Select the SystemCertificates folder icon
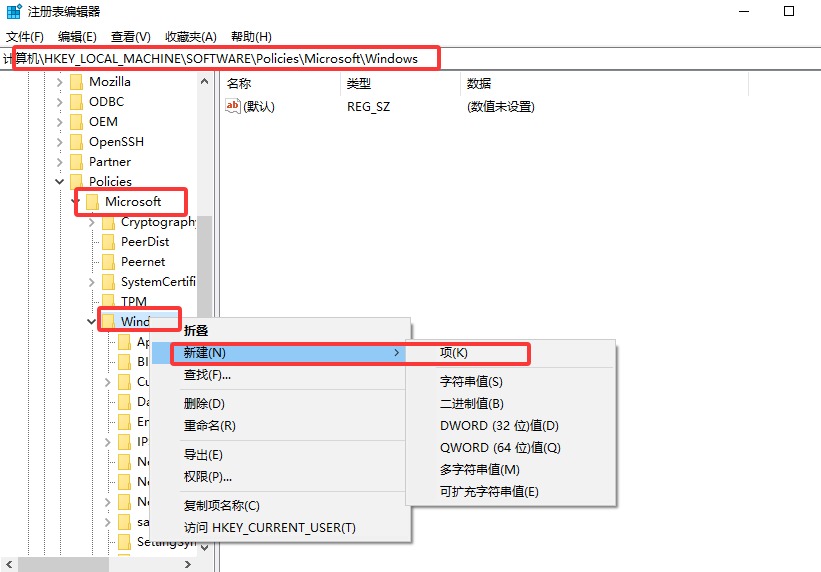The width and height of the screenshot is (821, 572). 108,282
